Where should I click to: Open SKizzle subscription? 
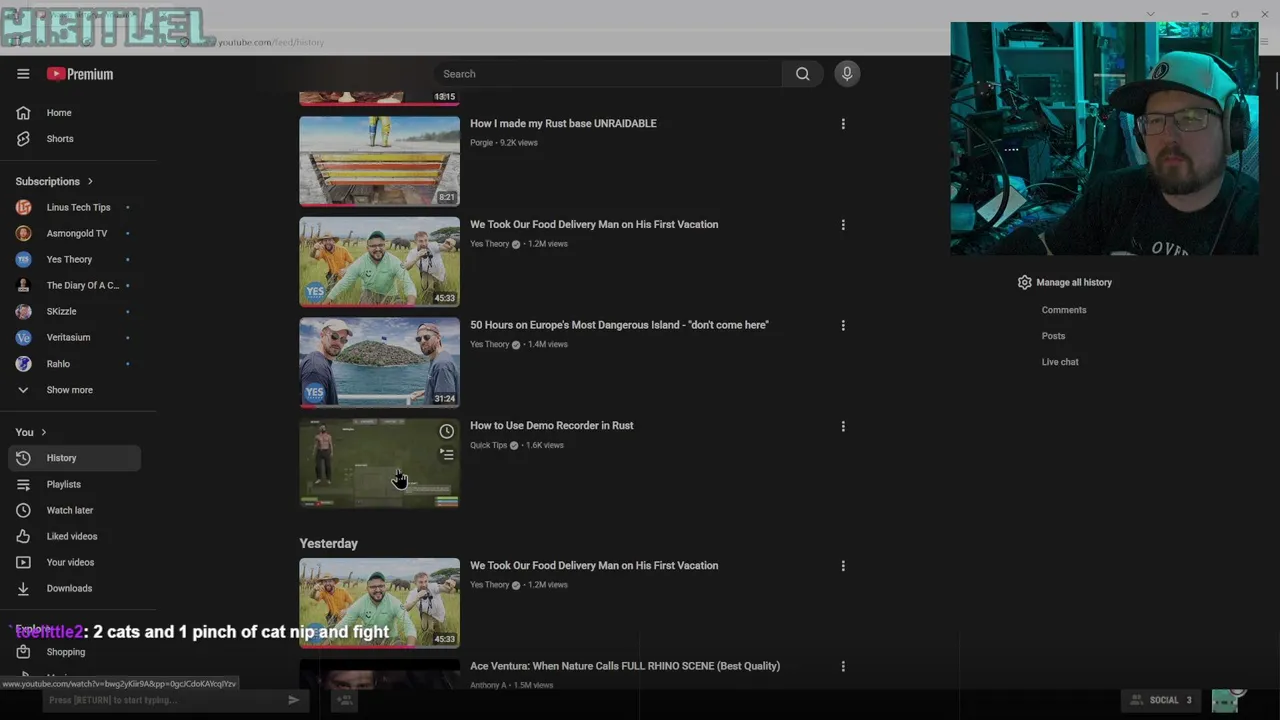click(x=75, y=311)
